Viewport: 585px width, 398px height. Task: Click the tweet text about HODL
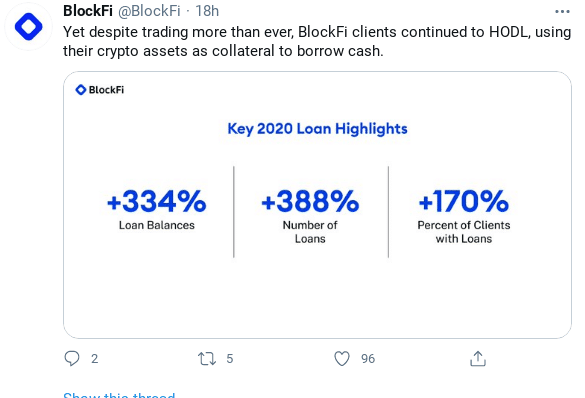point(317,41)
